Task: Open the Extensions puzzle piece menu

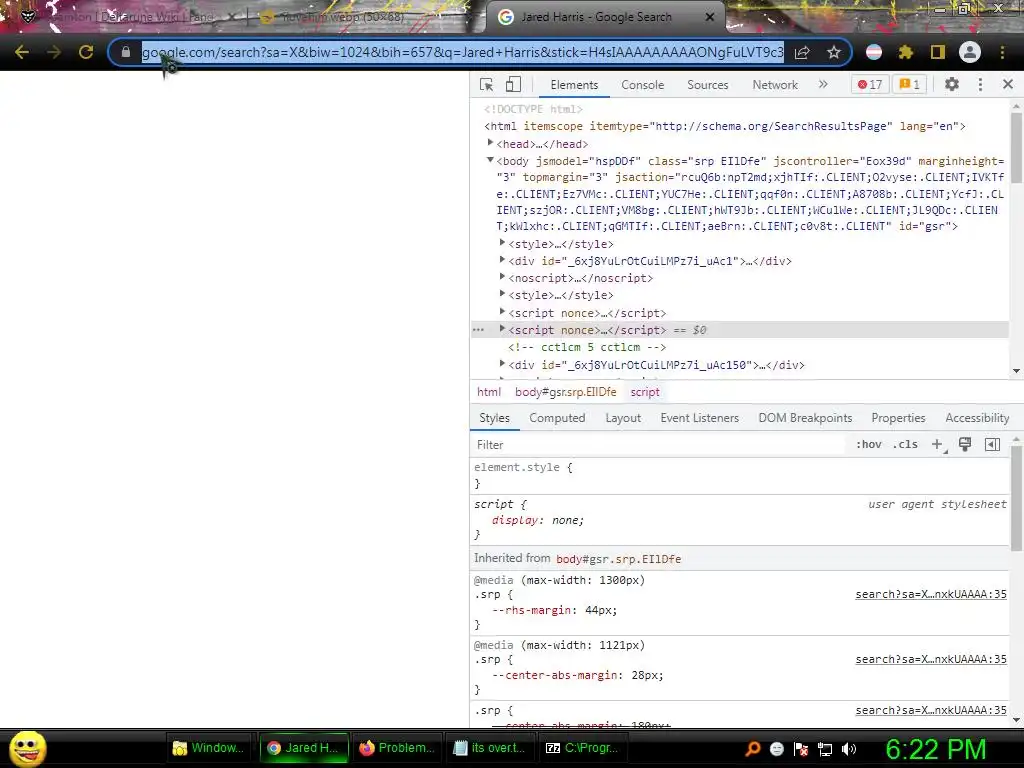Action: click(906, 52)
